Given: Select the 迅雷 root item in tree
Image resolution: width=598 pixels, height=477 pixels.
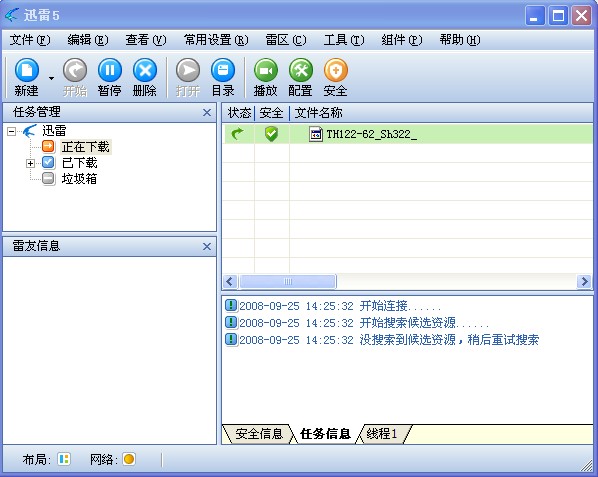Looking at the screenshot, I should click(54, 131).
